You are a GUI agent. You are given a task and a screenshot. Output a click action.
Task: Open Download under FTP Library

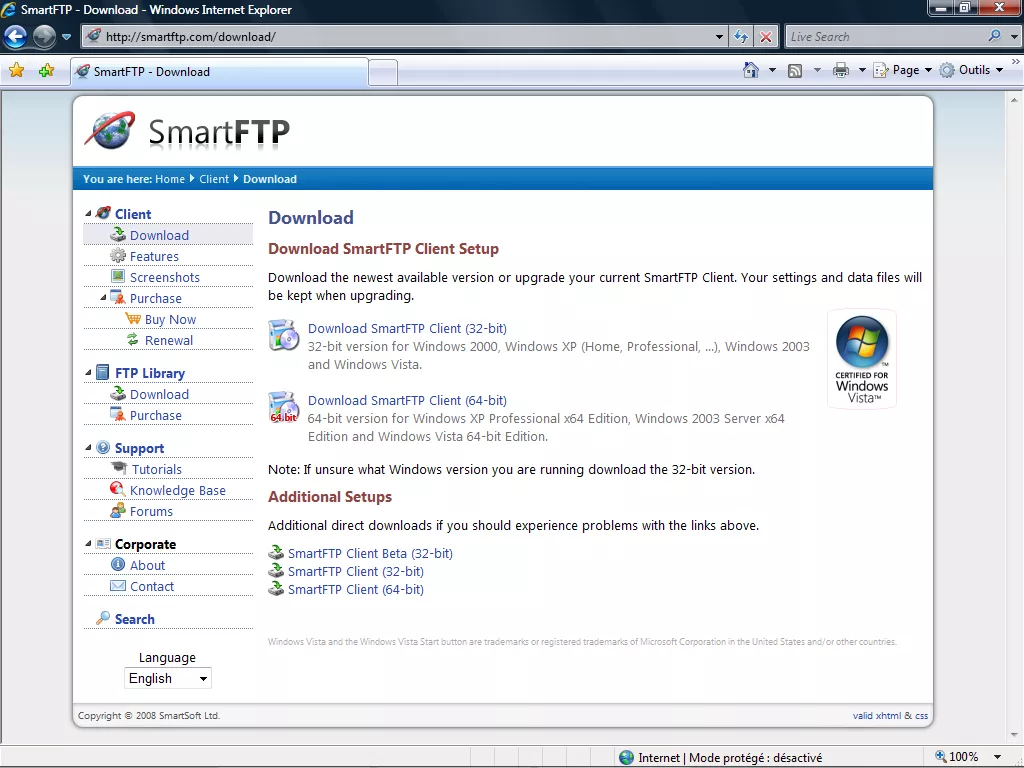click(159, 394)
